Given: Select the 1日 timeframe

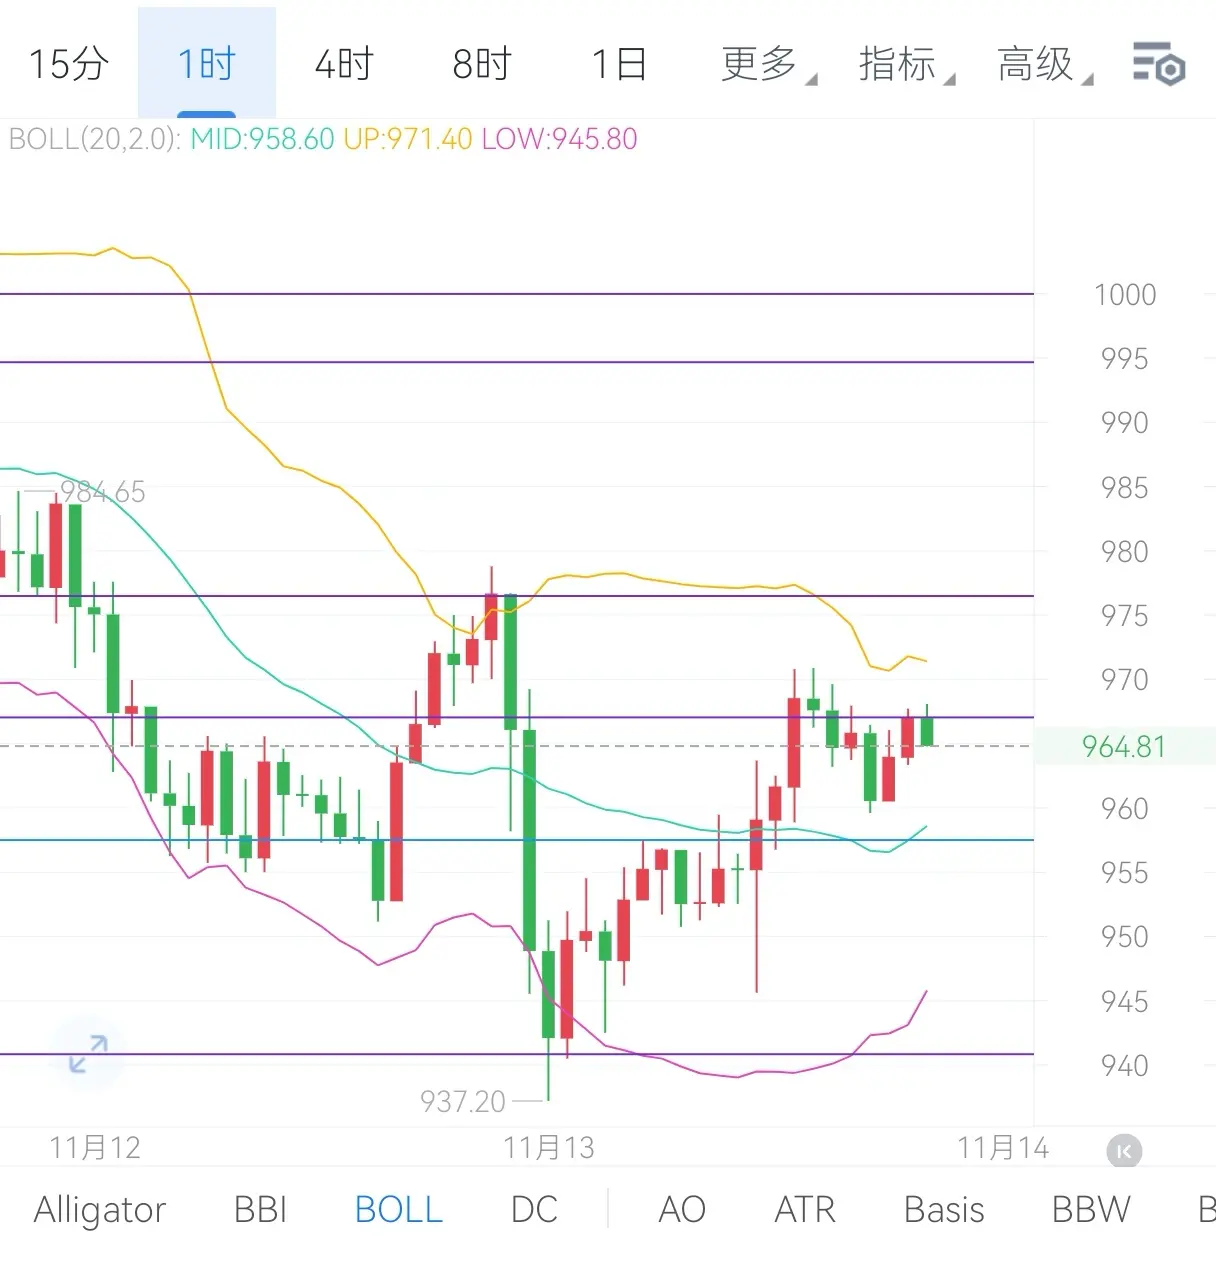Looking at the screenshot, I should [620, 64].
